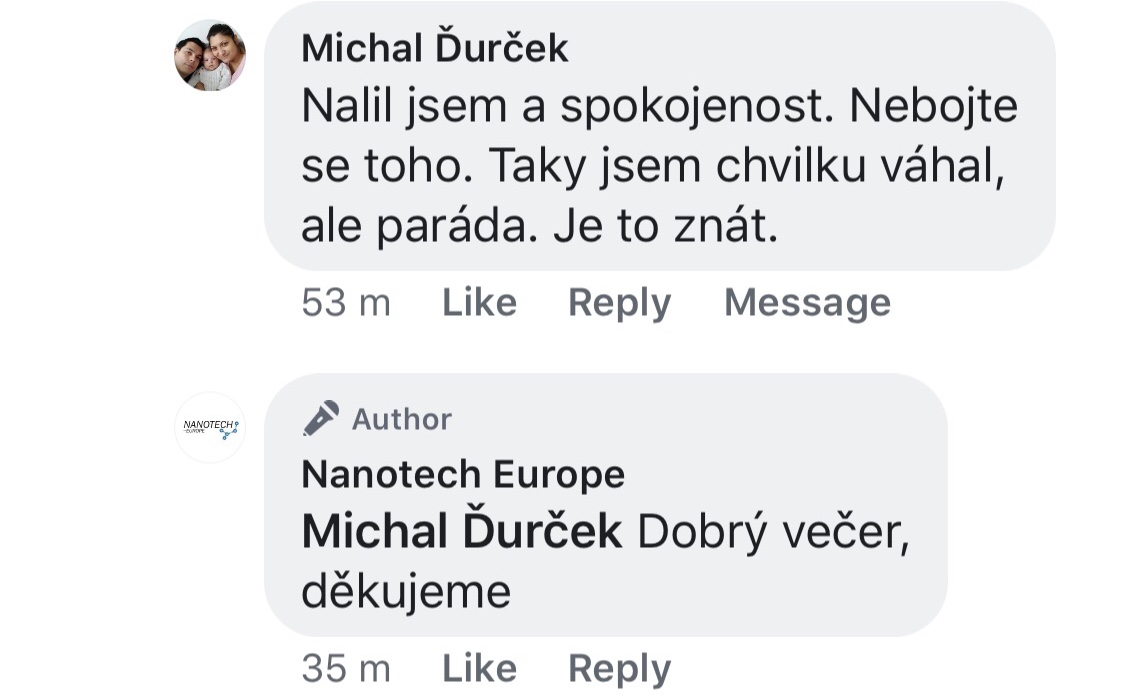Like Michal Ďurček's comment

click(479, 303)
